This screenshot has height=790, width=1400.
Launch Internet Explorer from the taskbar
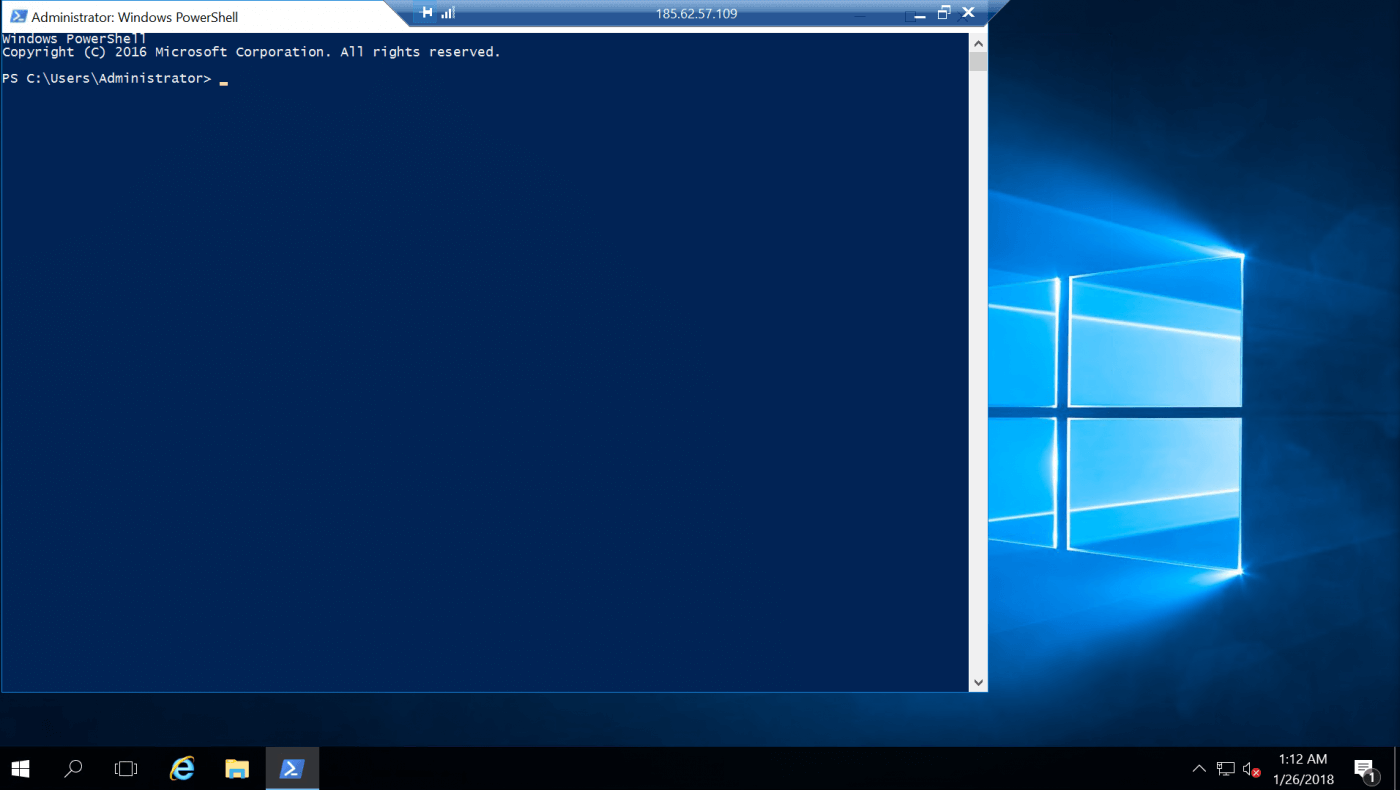[182, 768]
